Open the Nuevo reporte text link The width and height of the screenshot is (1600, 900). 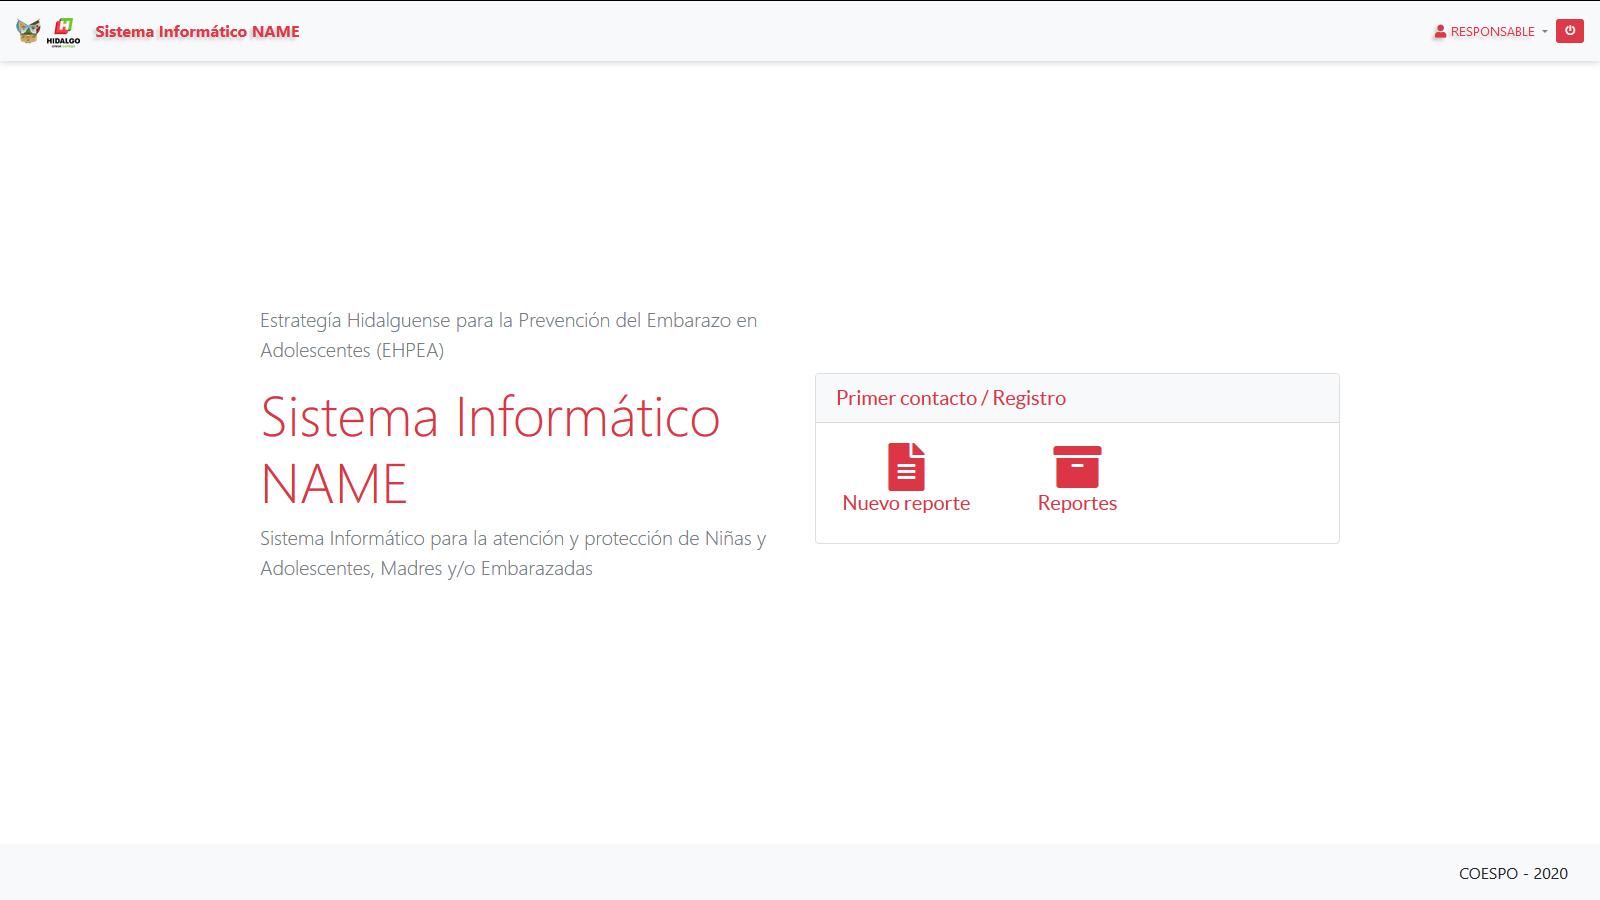[906, 504]
